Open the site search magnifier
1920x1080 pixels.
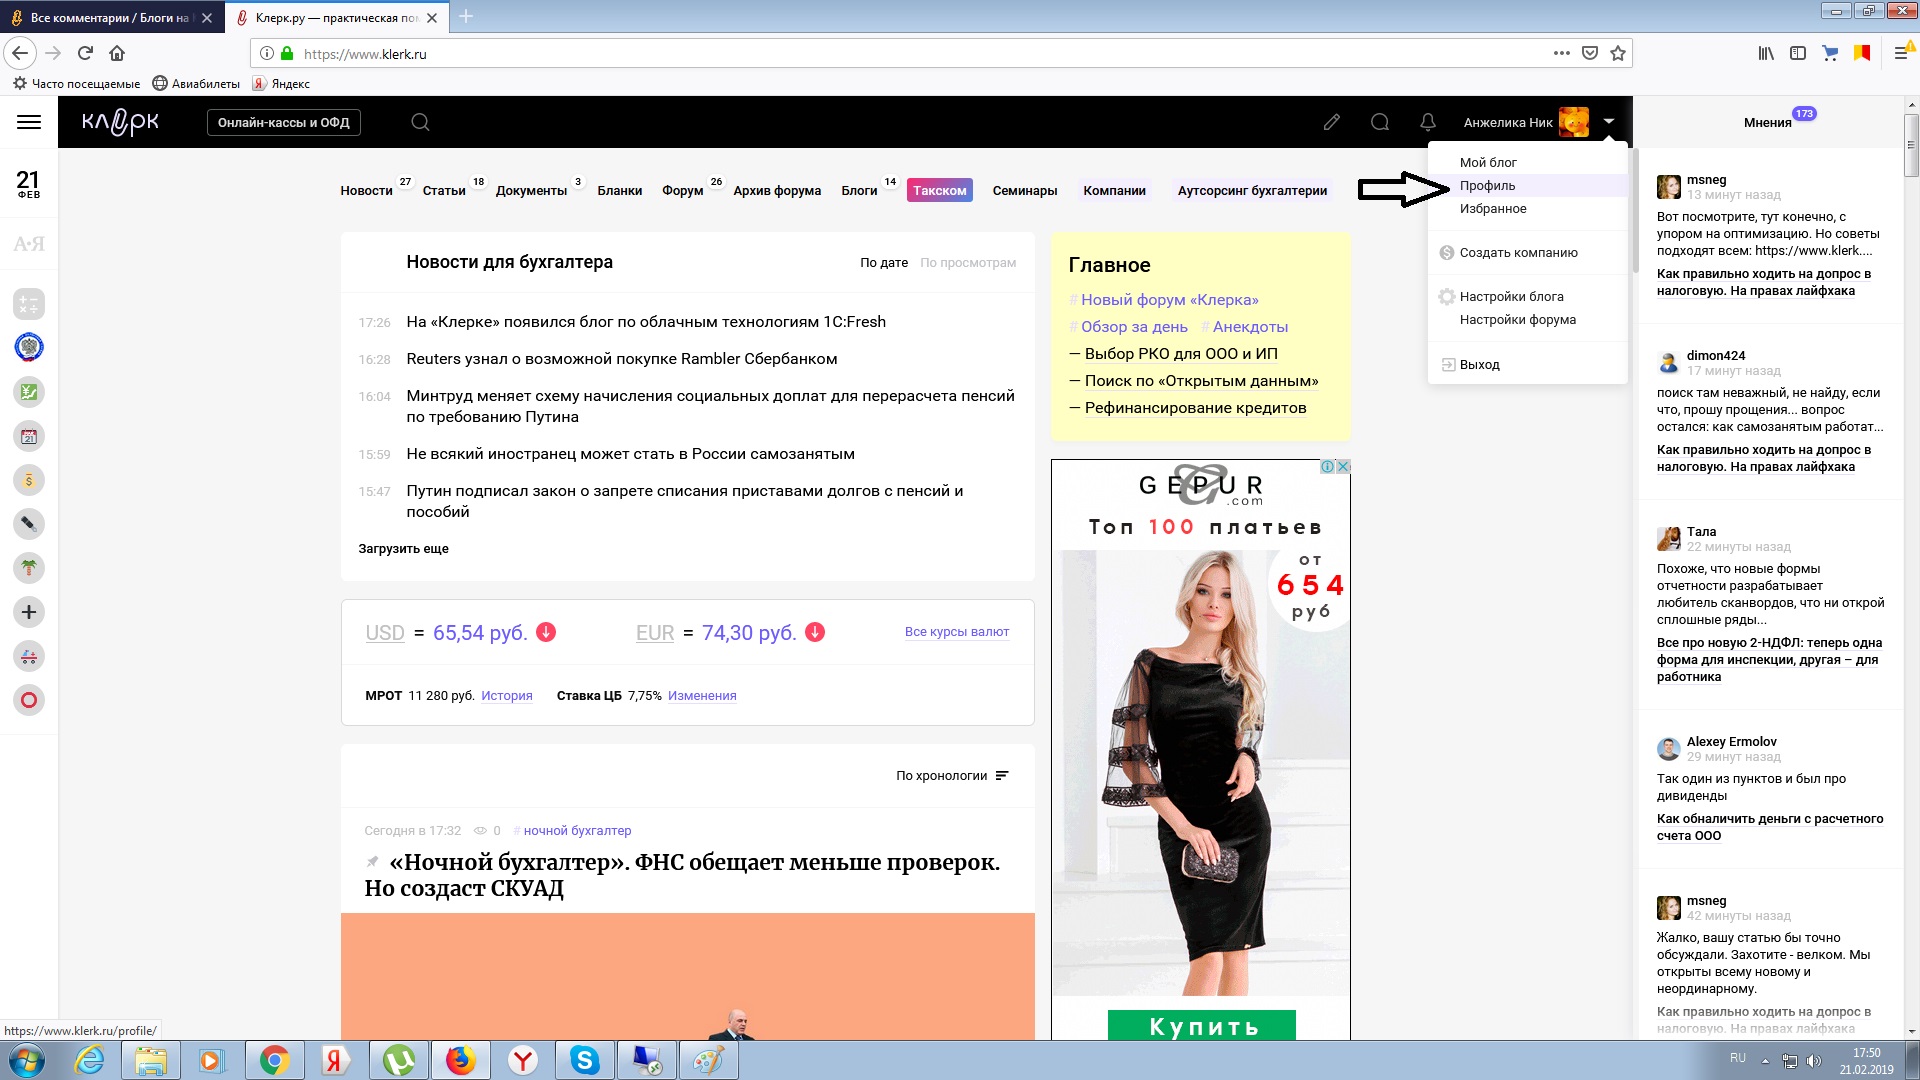point(420,122)
